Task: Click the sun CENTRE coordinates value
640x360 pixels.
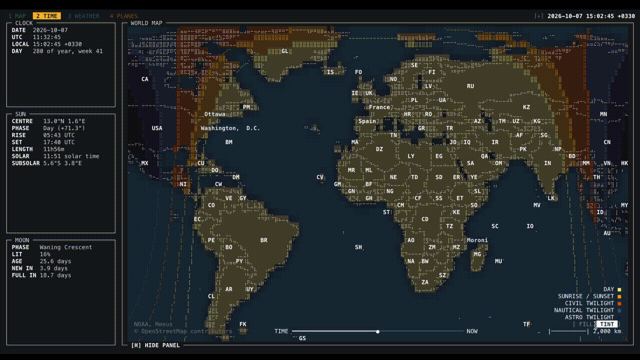Action: click(x=64, y=121)
